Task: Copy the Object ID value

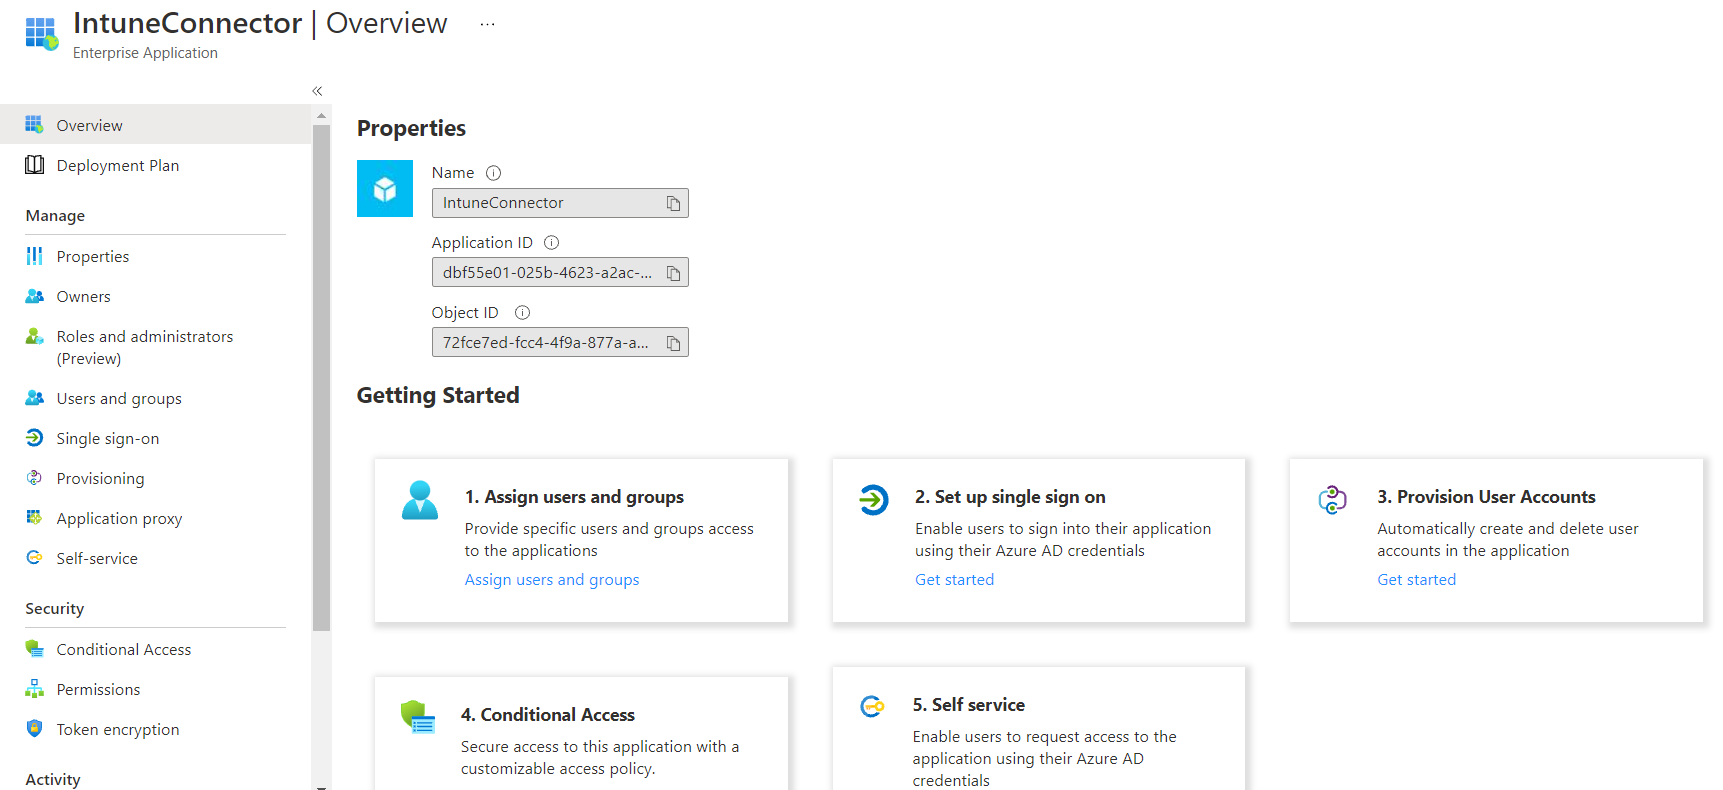Action: (673, 343)
